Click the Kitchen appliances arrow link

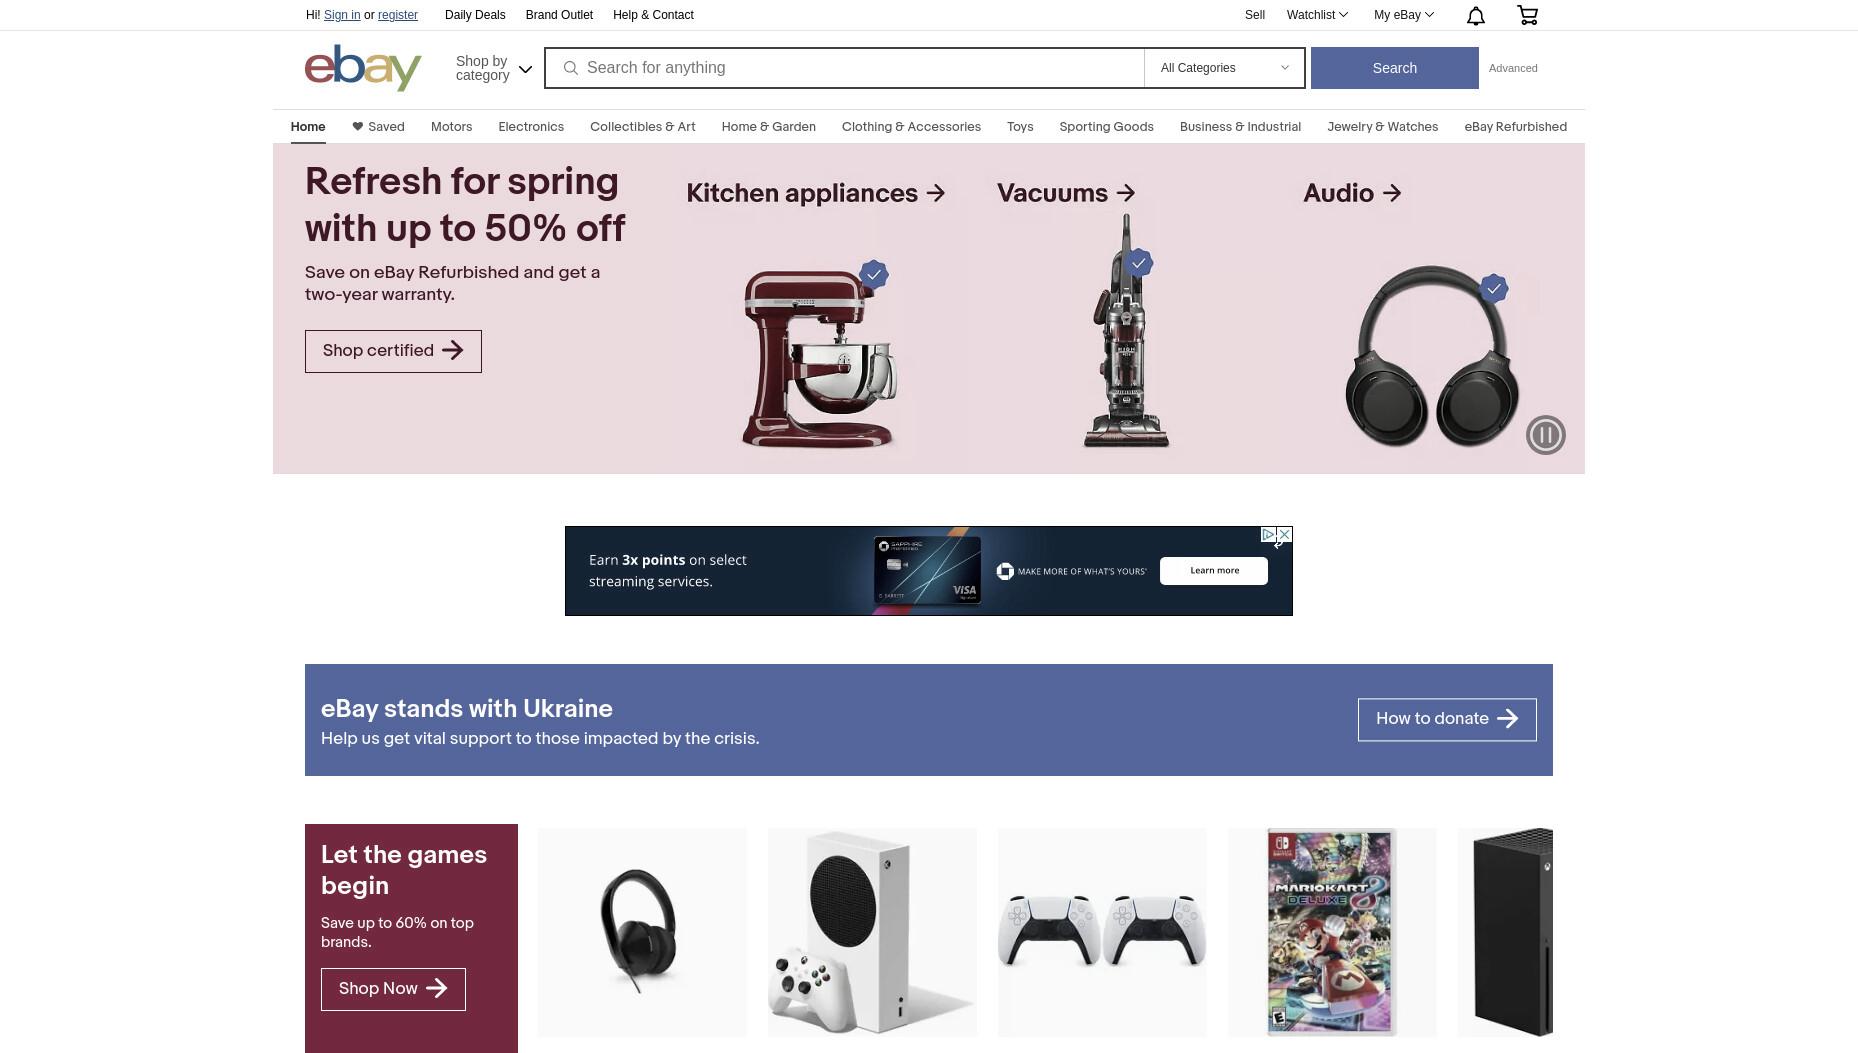[816, 193]
